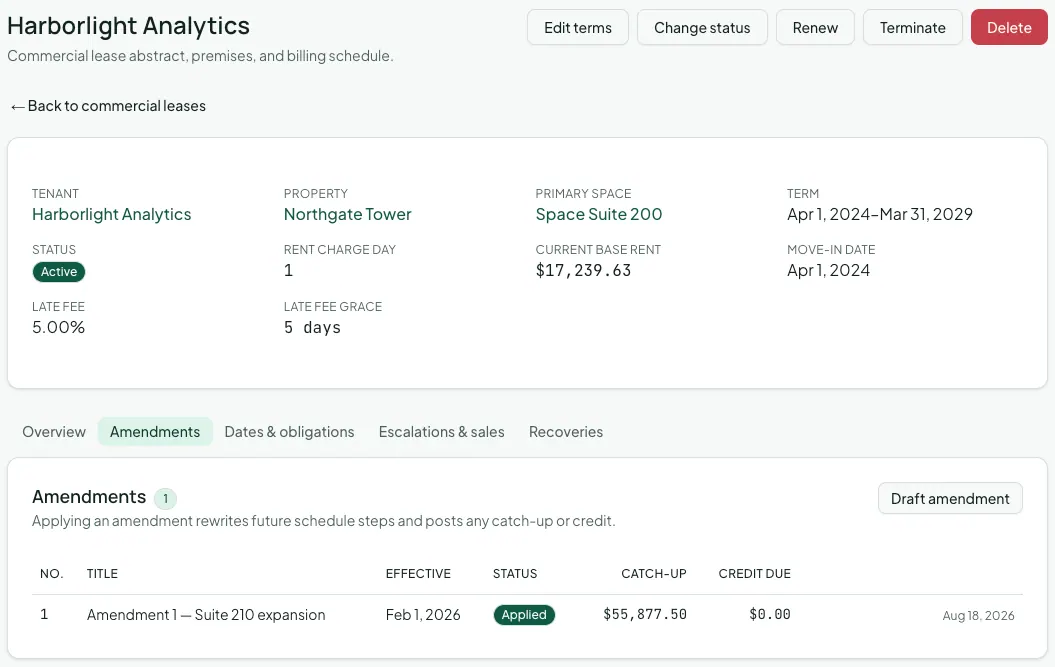The image size is (1055, 667).
Task: Open the Harborlight Analytics tenant link
Action: 112,214
